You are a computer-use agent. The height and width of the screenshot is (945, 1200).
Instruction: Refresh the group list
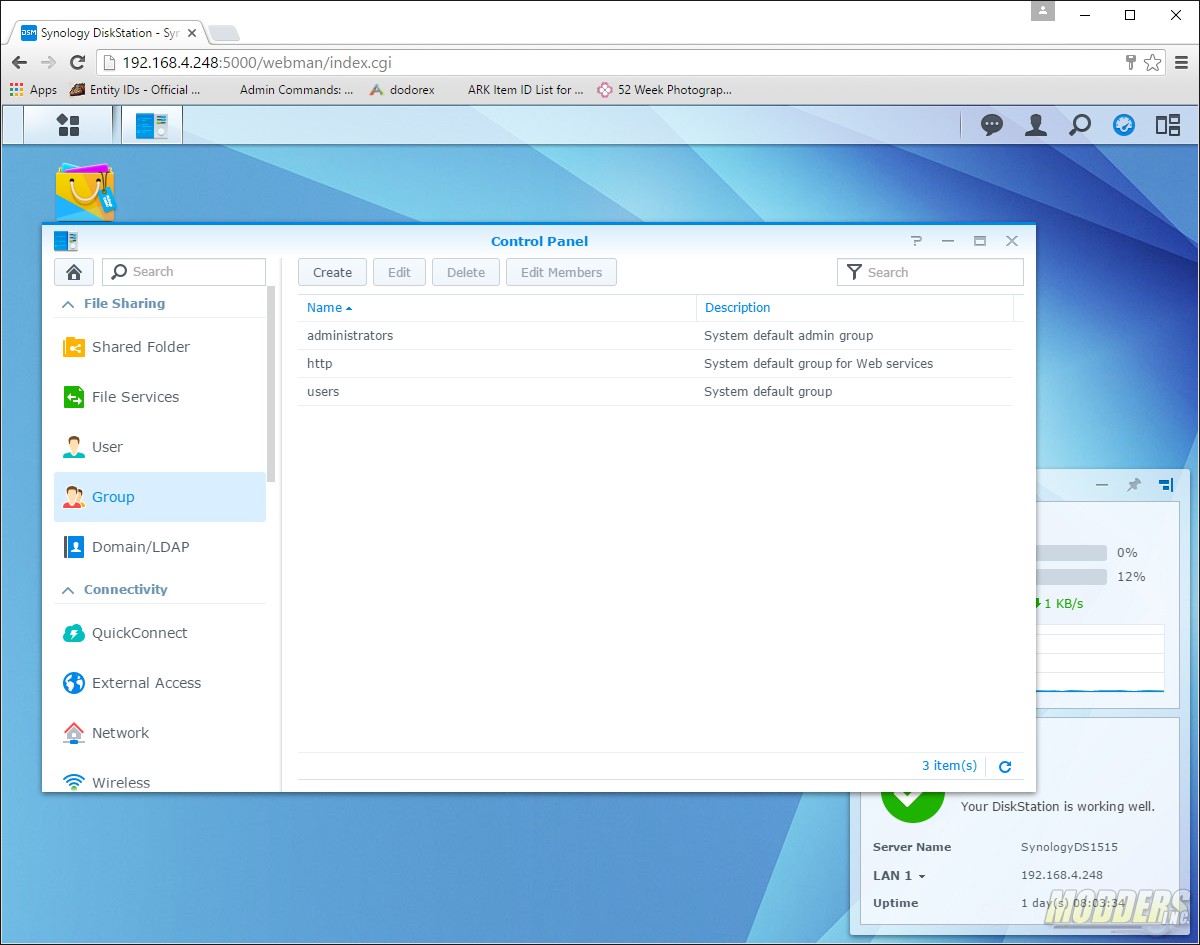[1005, 767]
